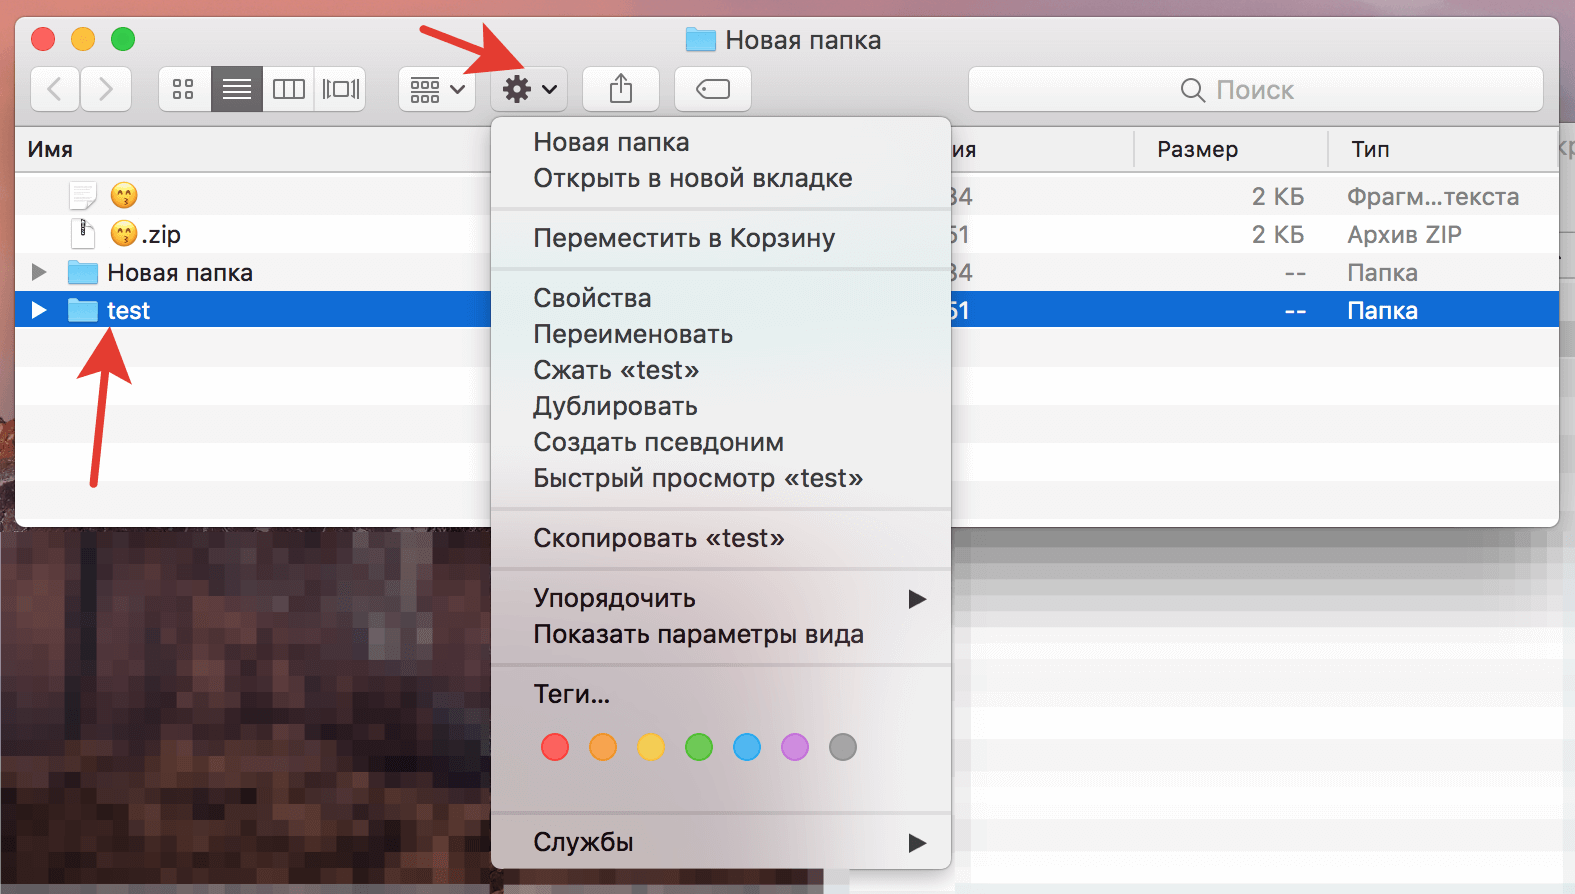Go forward with the right chevron button
Image resolution: width=1575 pixels, height=894 pixels.
click(x=106, y=90)
